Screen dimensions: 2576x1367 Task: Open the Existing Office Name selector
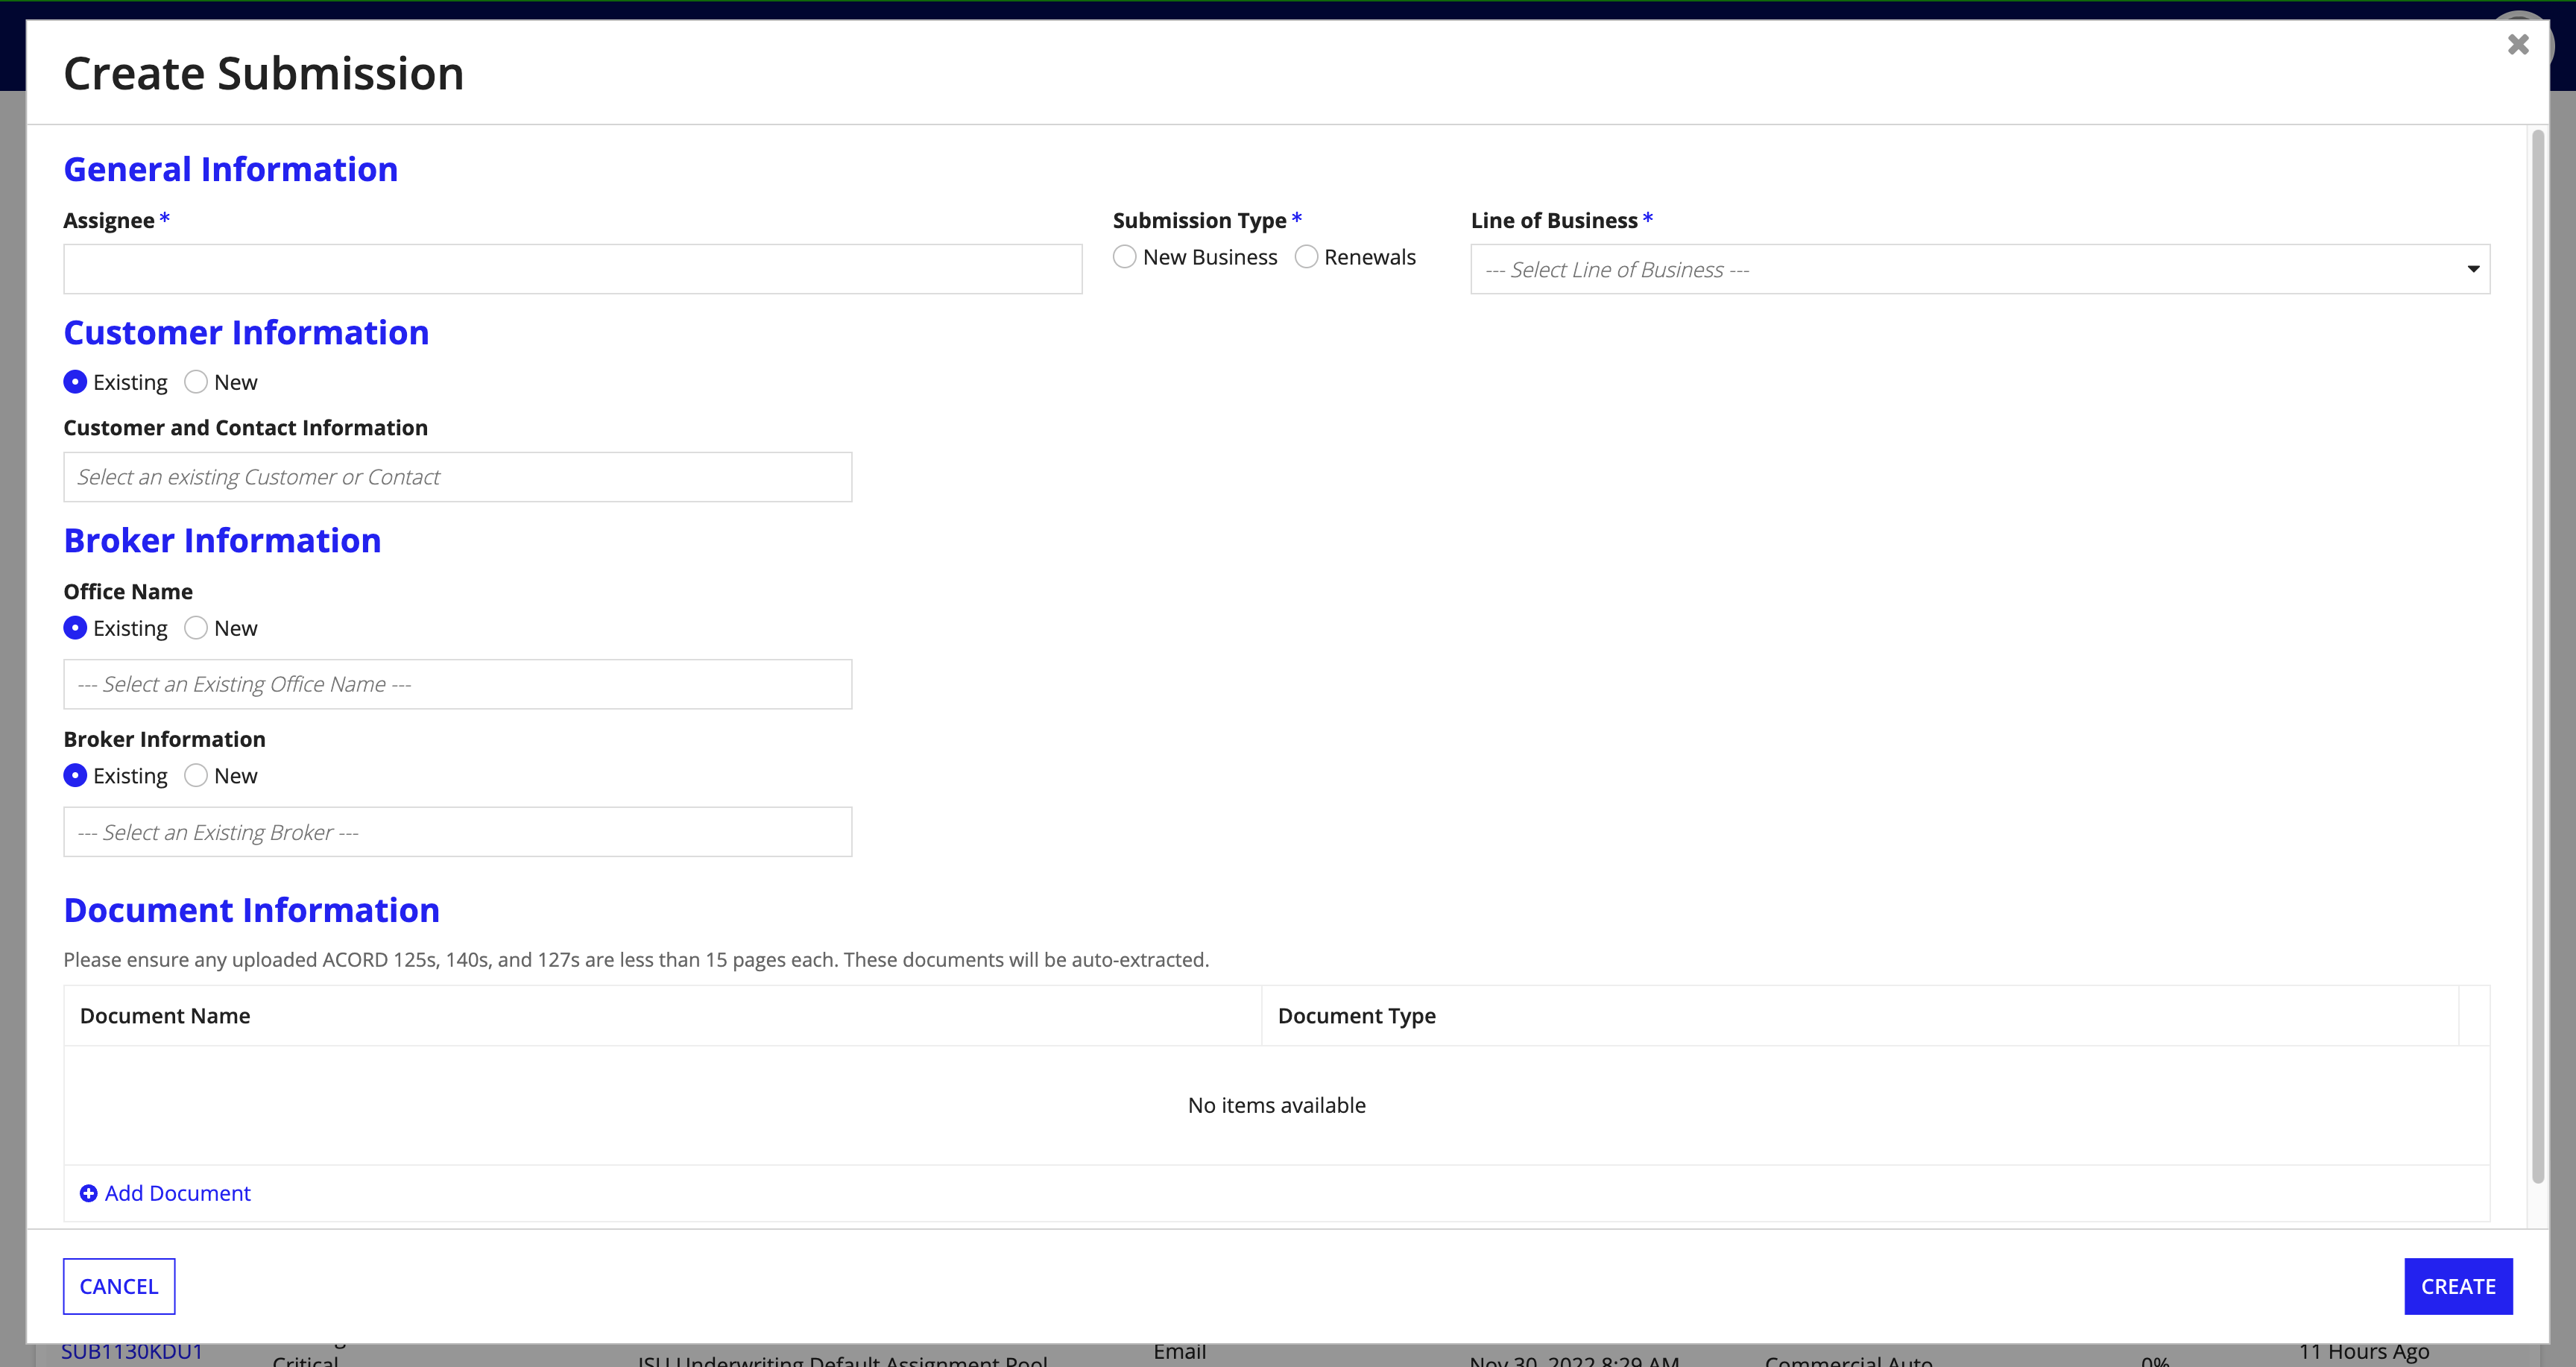(458, 684)
